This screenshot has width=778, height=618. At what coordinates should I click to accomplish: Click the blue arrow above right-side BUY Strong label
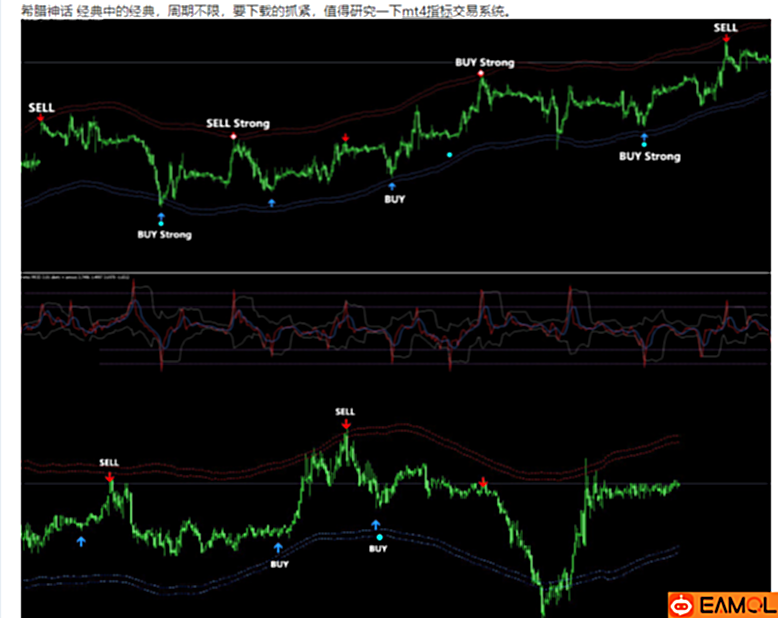pos(644,136)
